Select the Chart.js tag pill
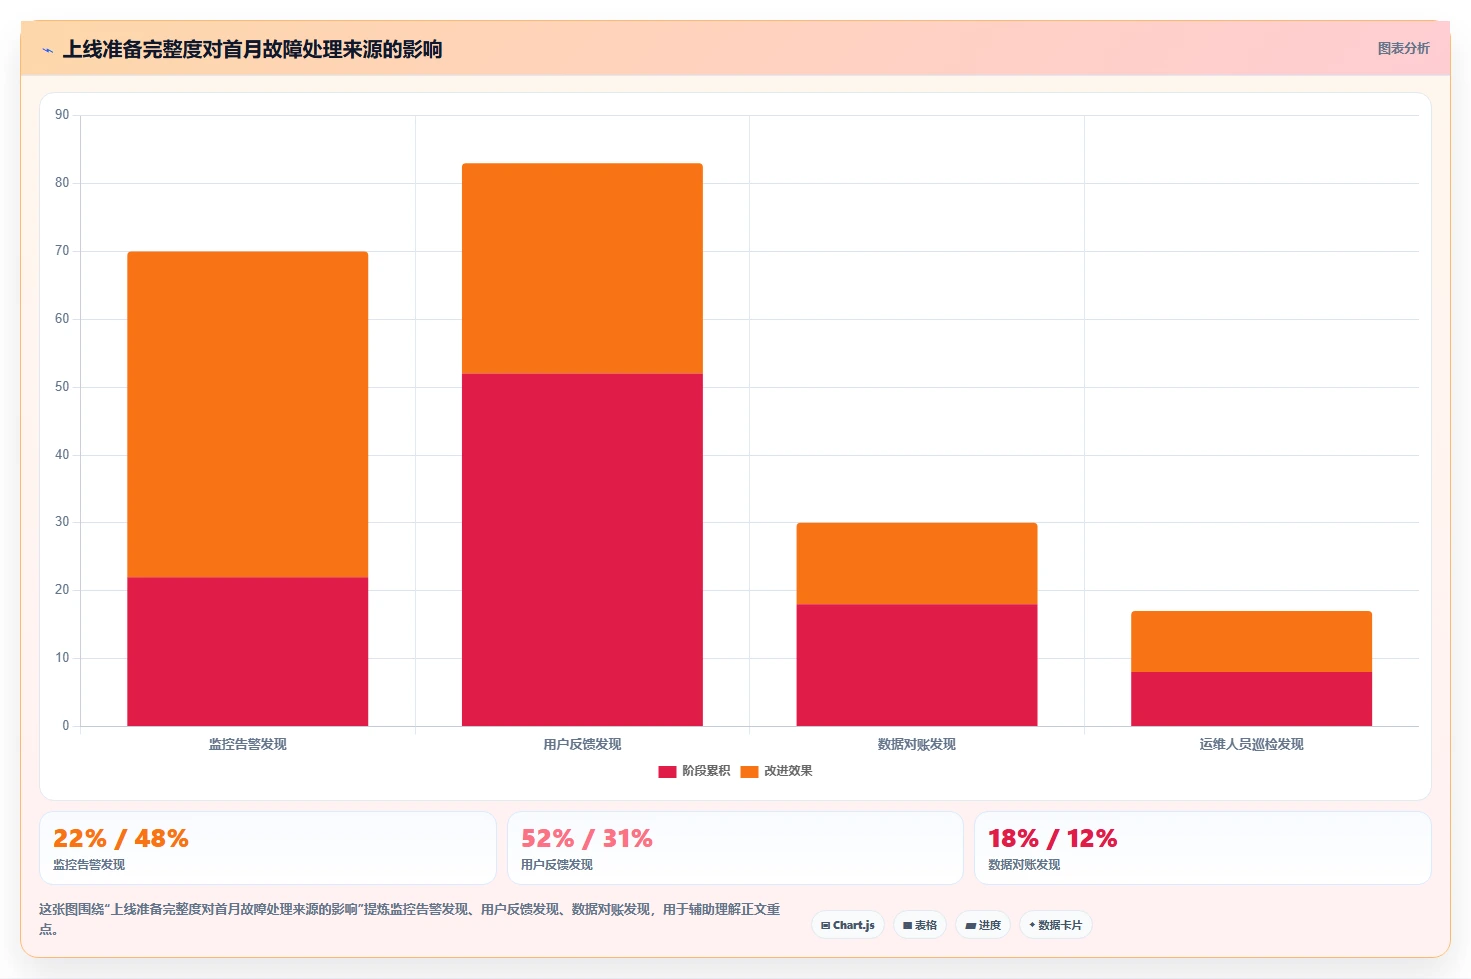The width and height of the screenshot is (1471, 979). (848, 925)
